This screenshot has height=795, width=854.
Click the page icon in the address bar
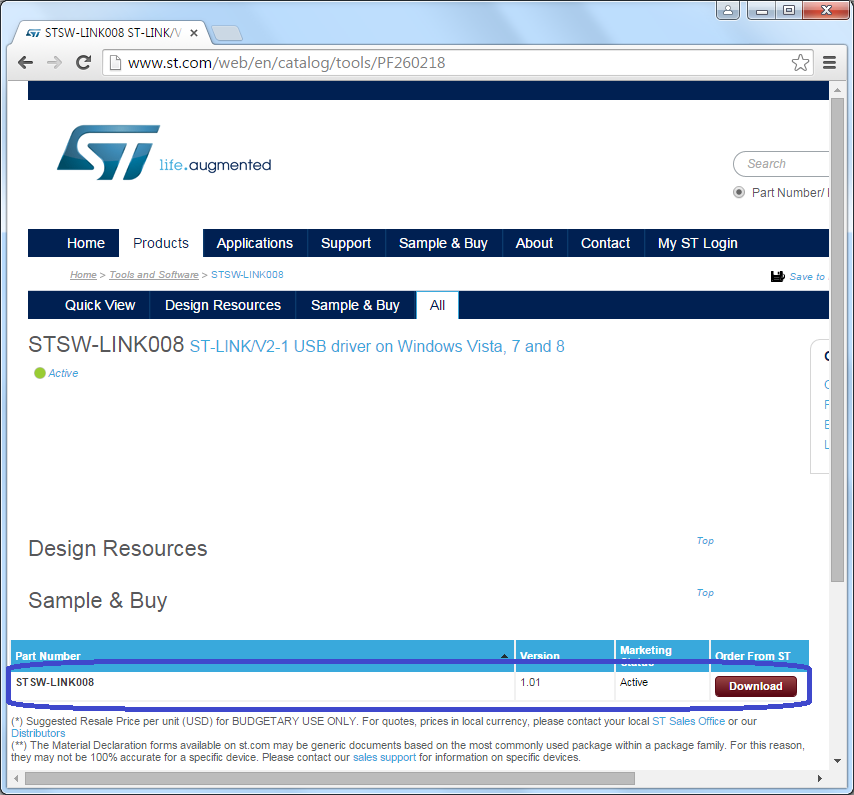(x=115, y=63)
